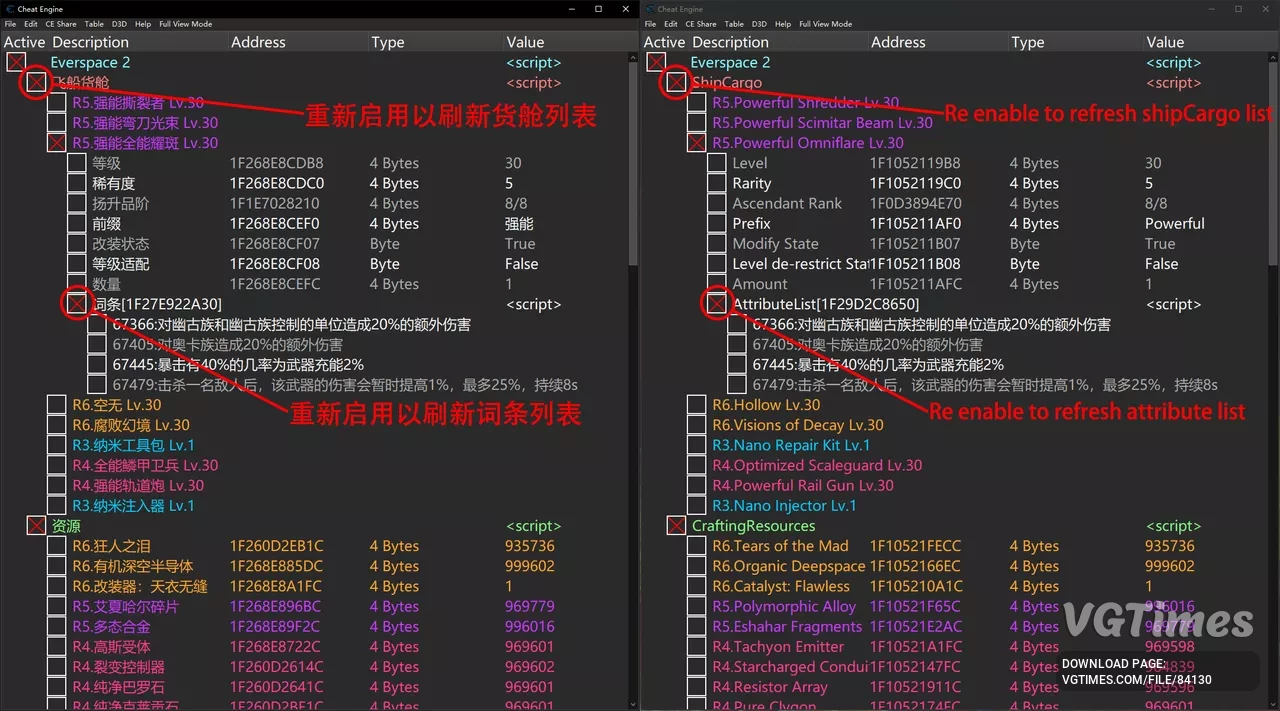The image size is (1280, 711).
Task: Click the 8/8 value of Ascendant Rank
Action: pyautogui.click(x=1156, y=203)
